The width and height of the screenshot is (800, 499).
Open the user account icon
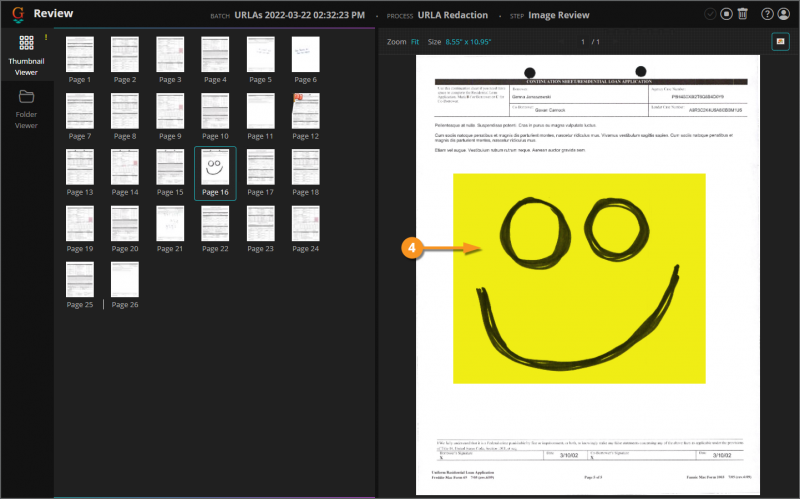pos(784,14)
